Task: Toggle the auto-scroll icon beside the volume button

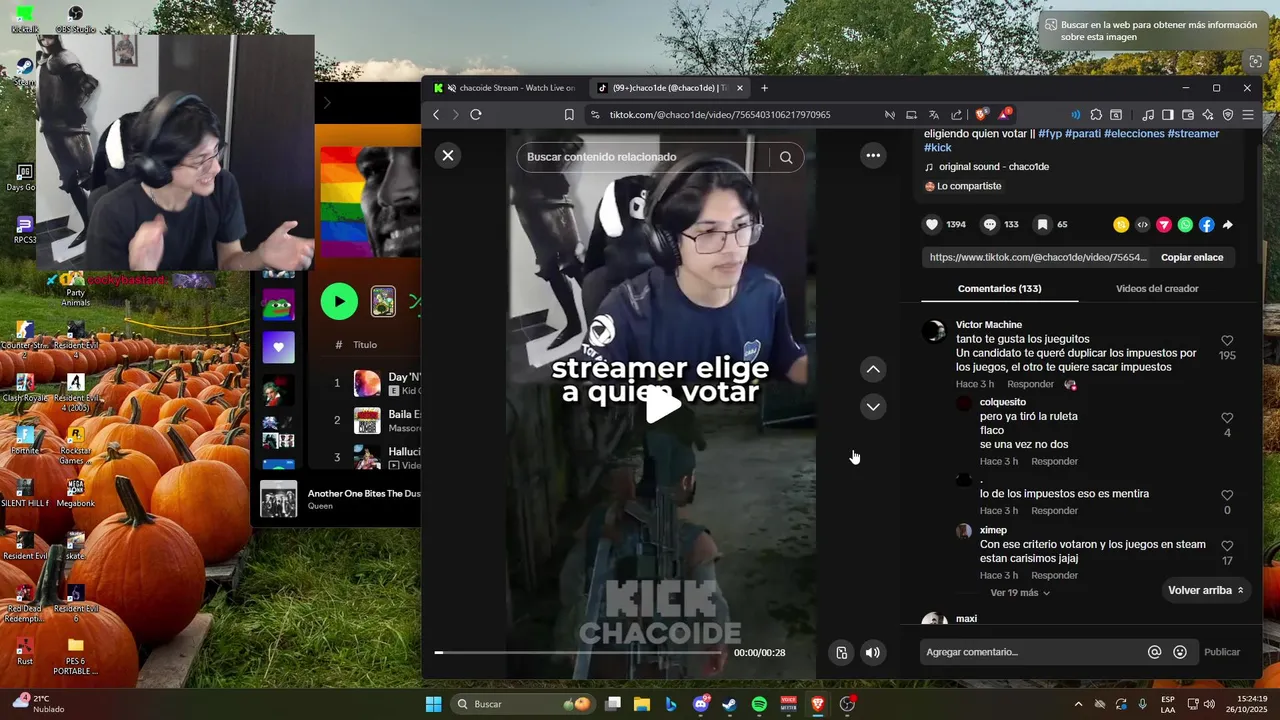Action: pos(842,653)
